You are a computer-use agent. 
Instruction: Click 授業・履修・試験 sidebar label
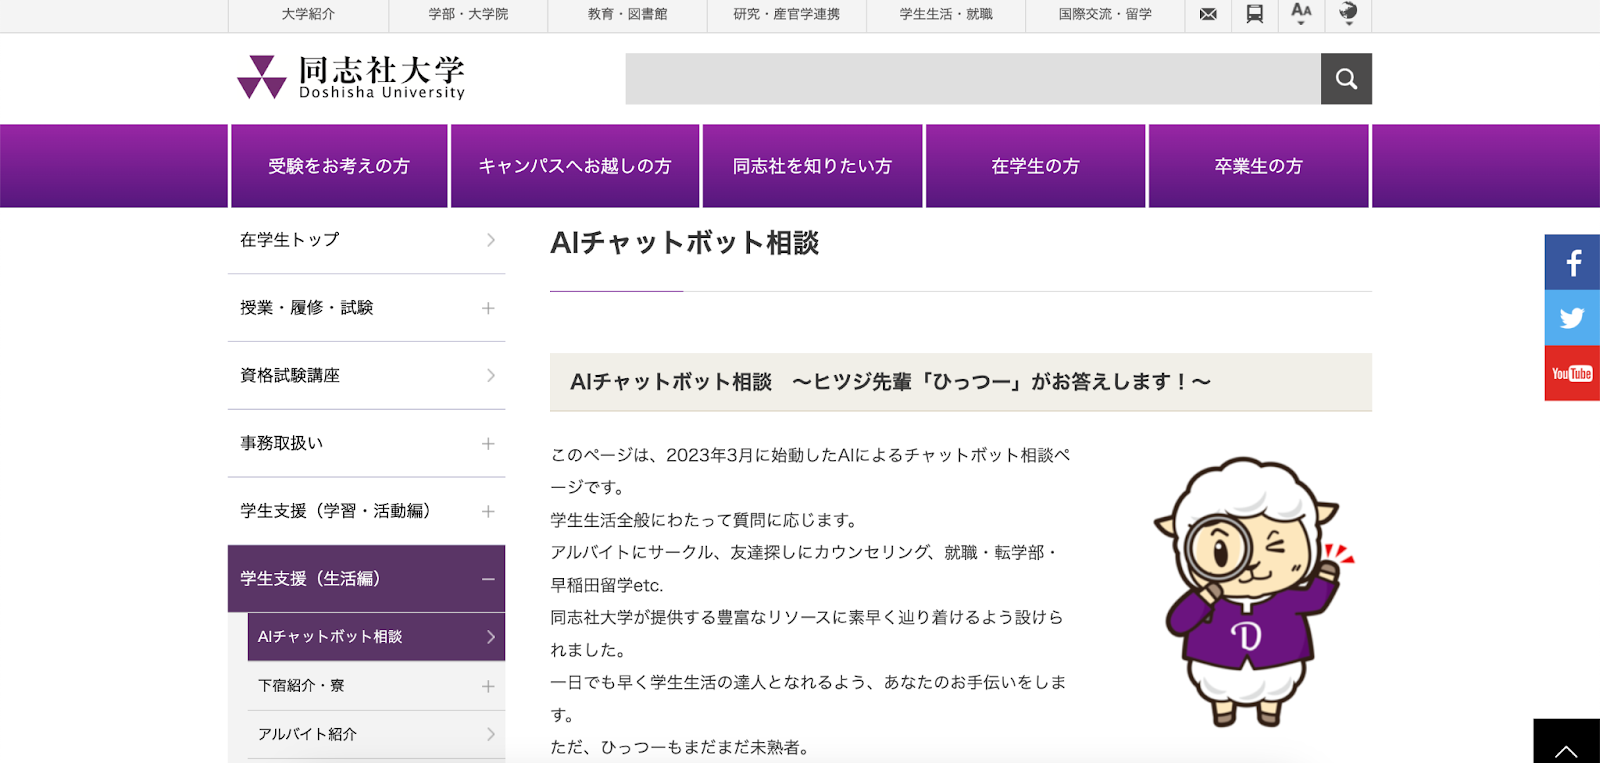(x=306, y=308)
